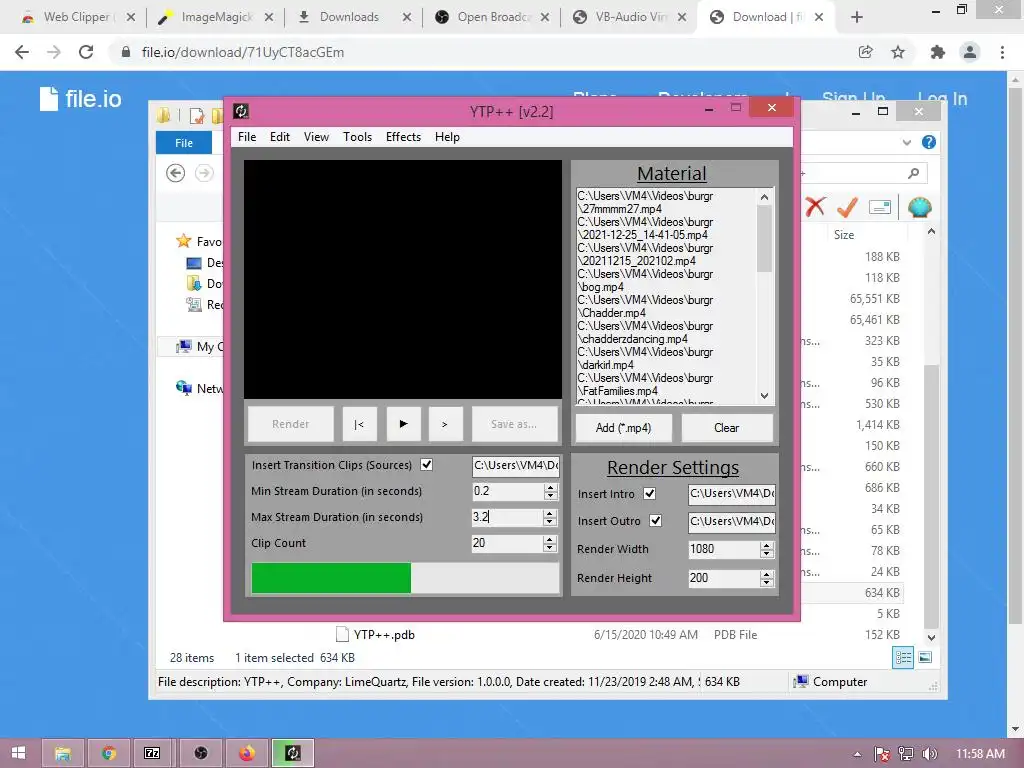Click Material list scrollbar down arrow
1024x768 pixels.
765,396
